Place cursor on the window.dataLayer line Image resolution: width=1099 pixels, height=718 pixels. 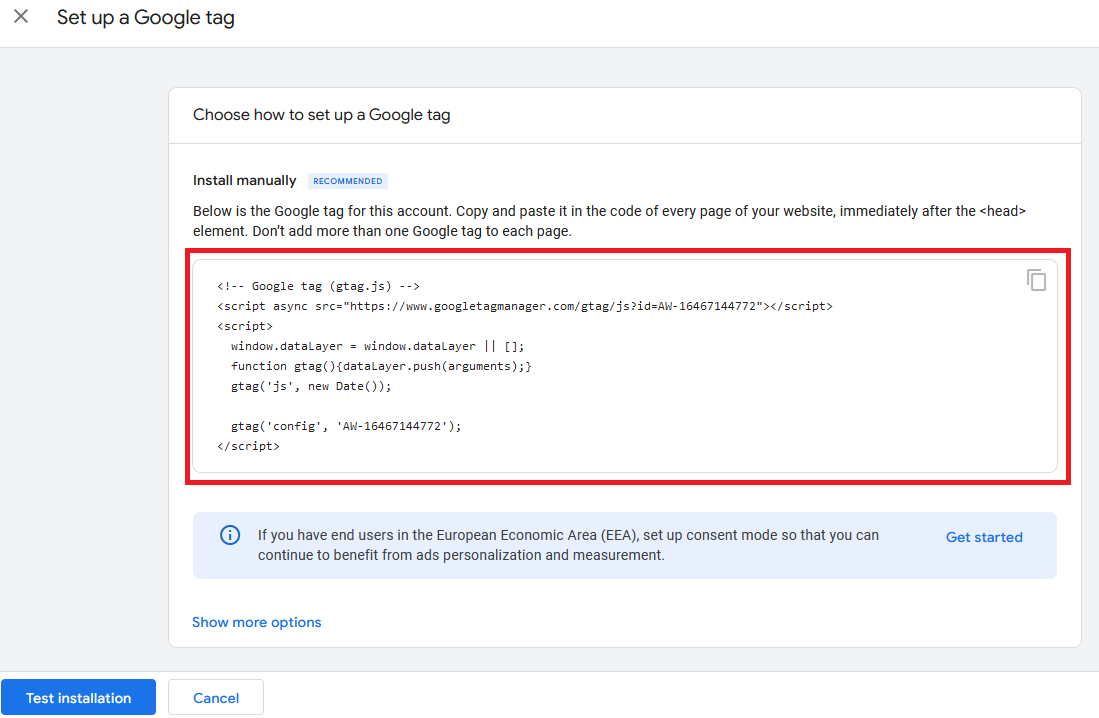tap(377, 346)
